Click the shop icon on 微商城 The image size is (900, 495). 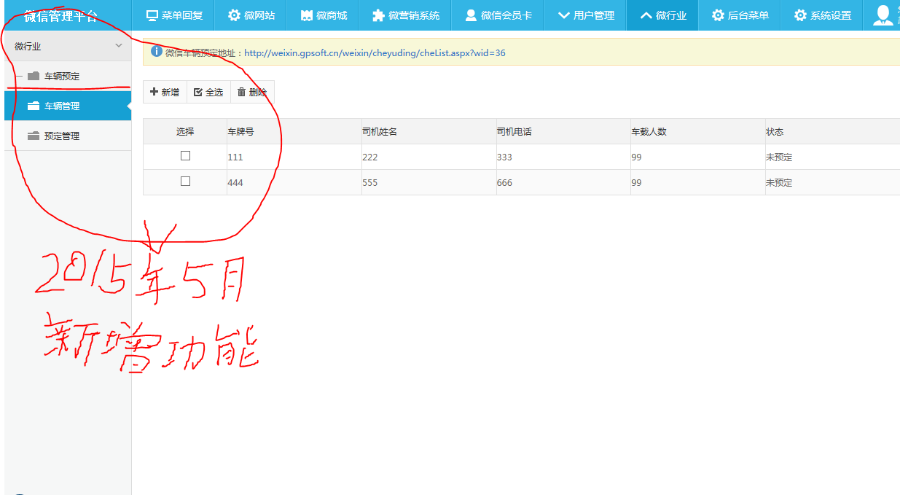pos(307,16)
